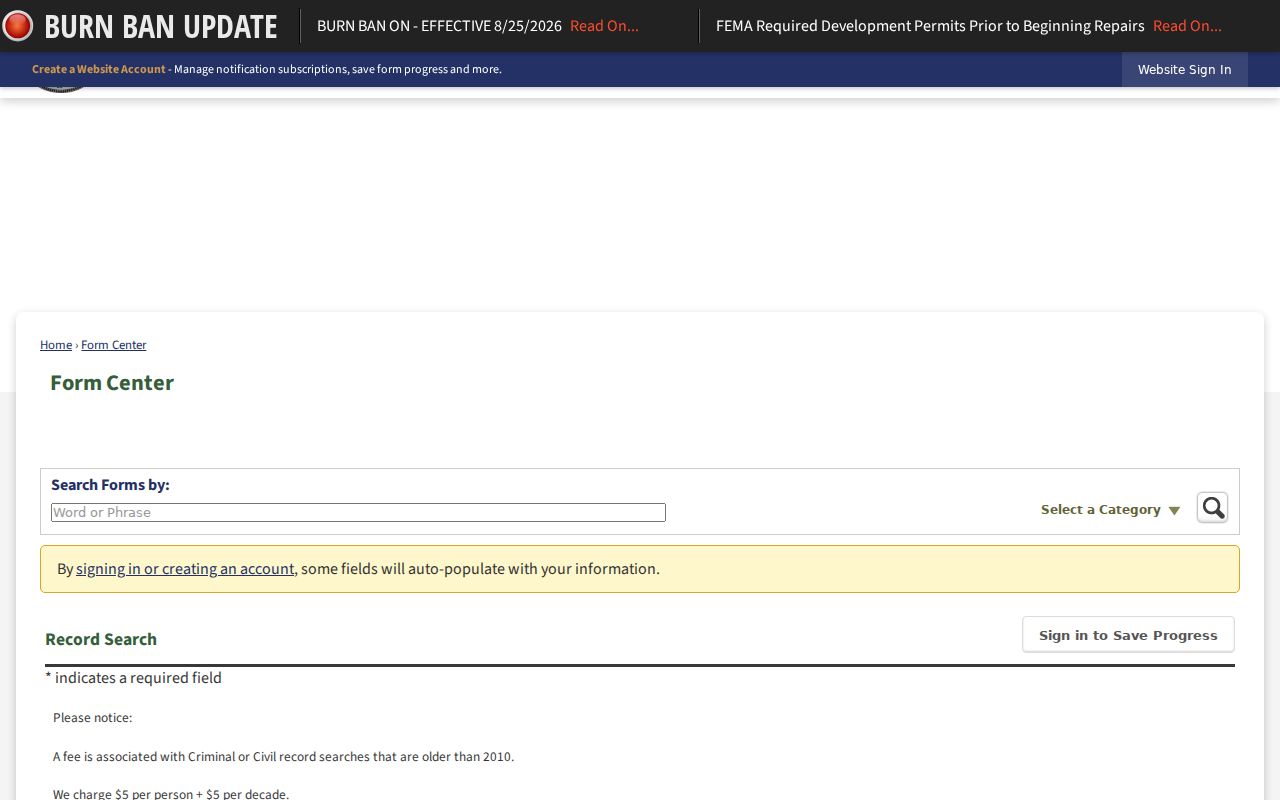Click the 'Search Forms by:' label
Viewport: 1280px width, 800px height.
[110, 485]
